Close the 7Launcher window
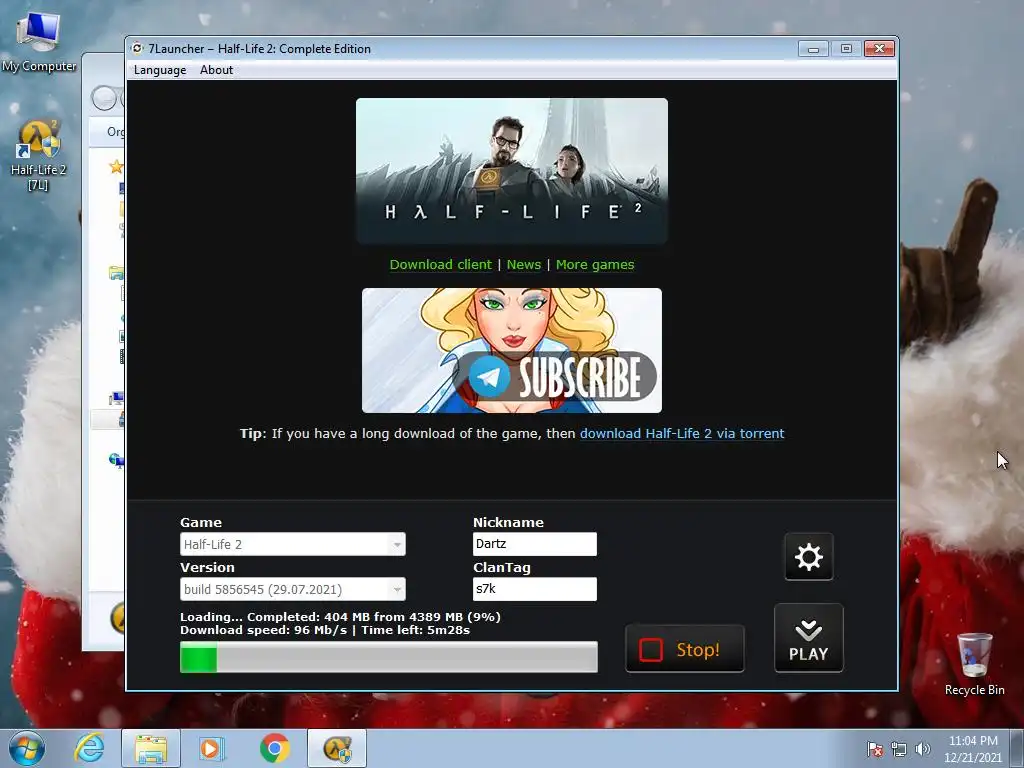This screenshot has width=1024, height=768. pos(880,49)
